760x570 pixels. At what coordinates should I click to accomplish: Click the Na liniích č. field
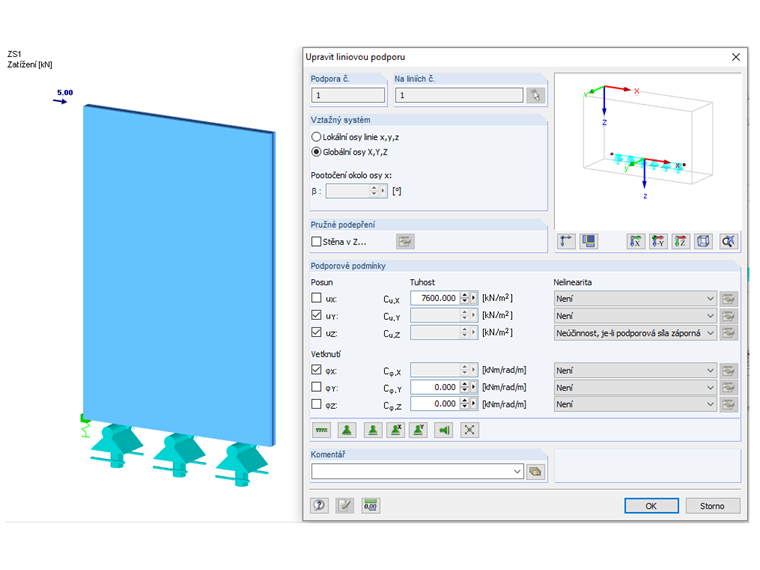459,95
